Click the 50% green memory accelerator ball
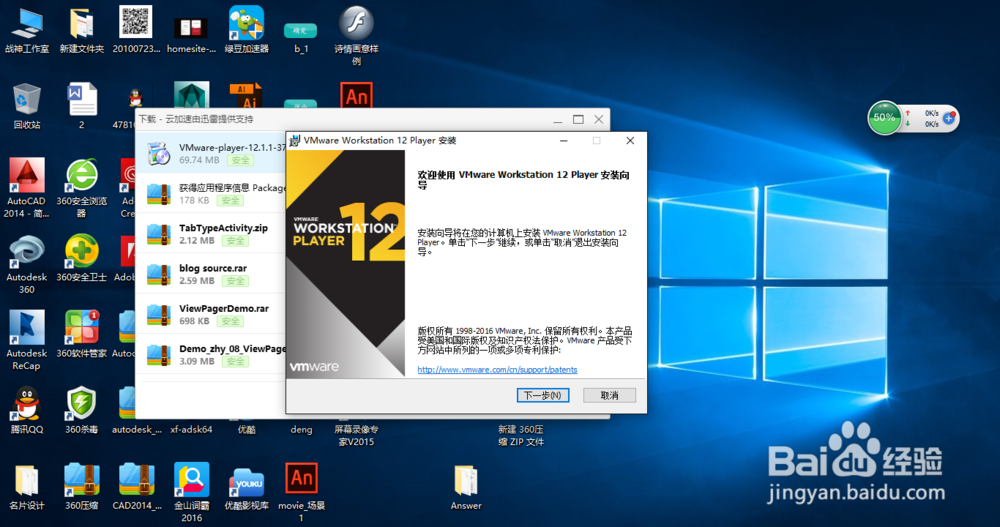 pyautogui.click(x=884, y=117)
